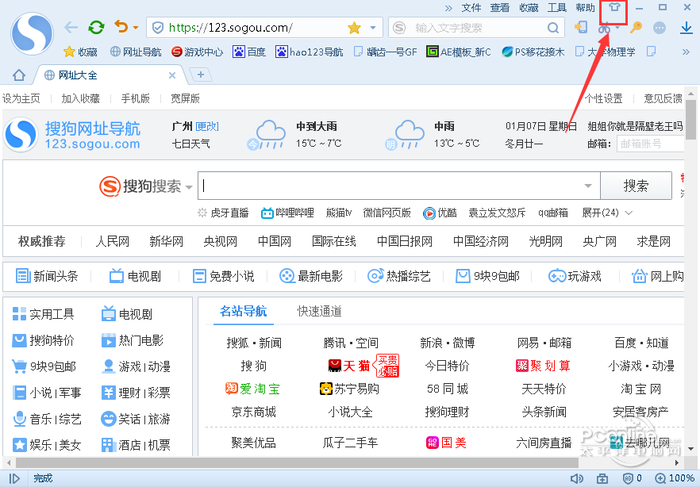700x487 pixels.
Task: Open the 苏宁易购 site link
Action: [350, 389]
